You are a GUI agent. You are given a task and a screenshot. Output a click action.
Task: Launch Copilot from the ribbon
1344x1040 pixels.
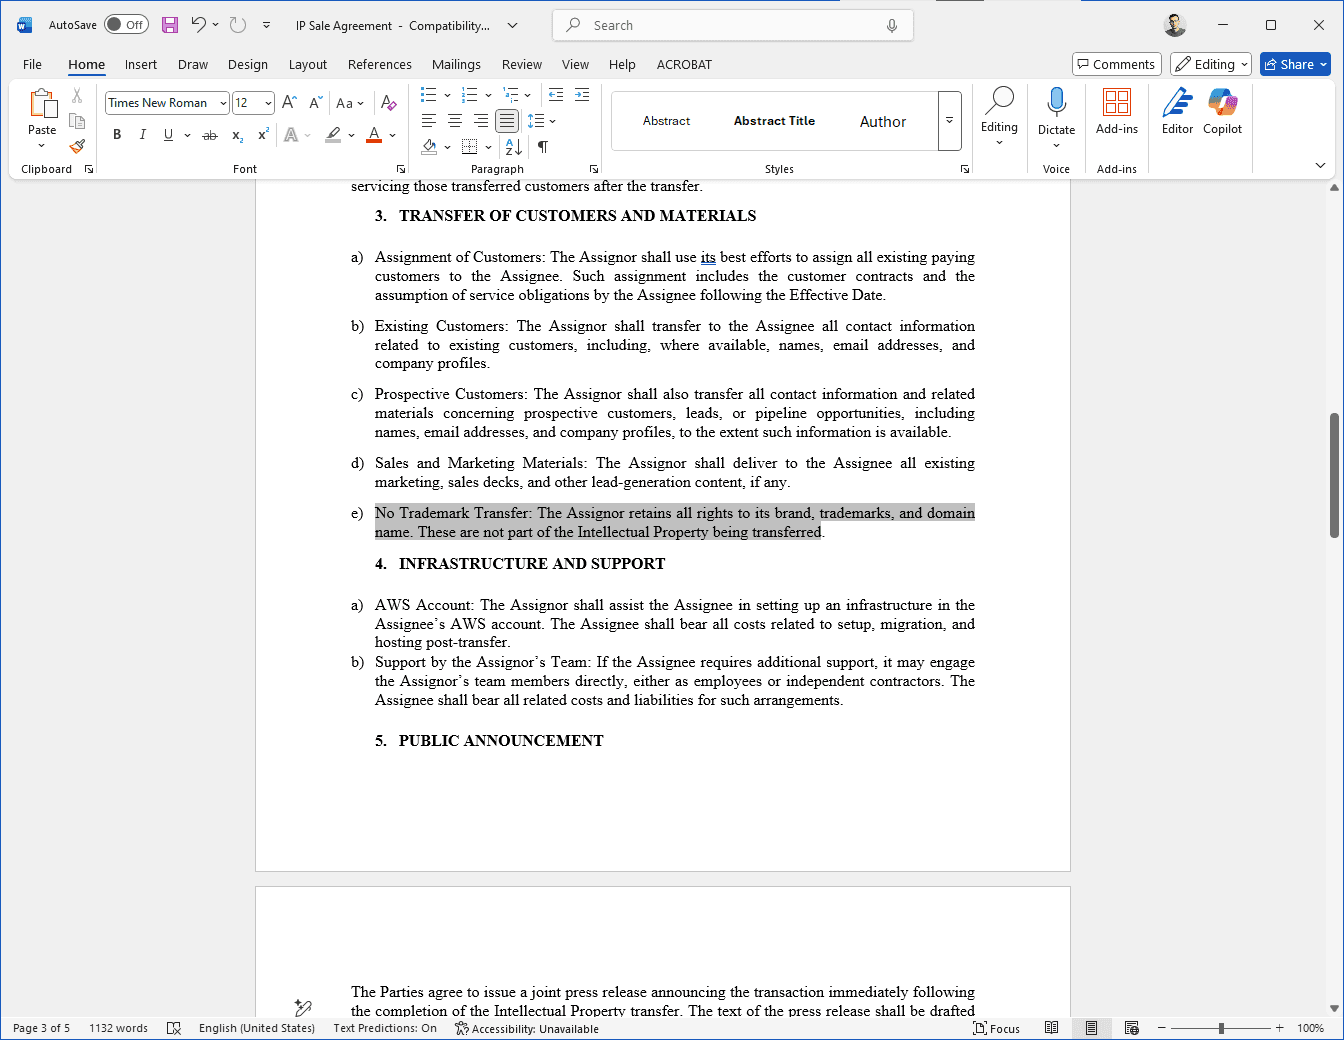(1222, 102)
